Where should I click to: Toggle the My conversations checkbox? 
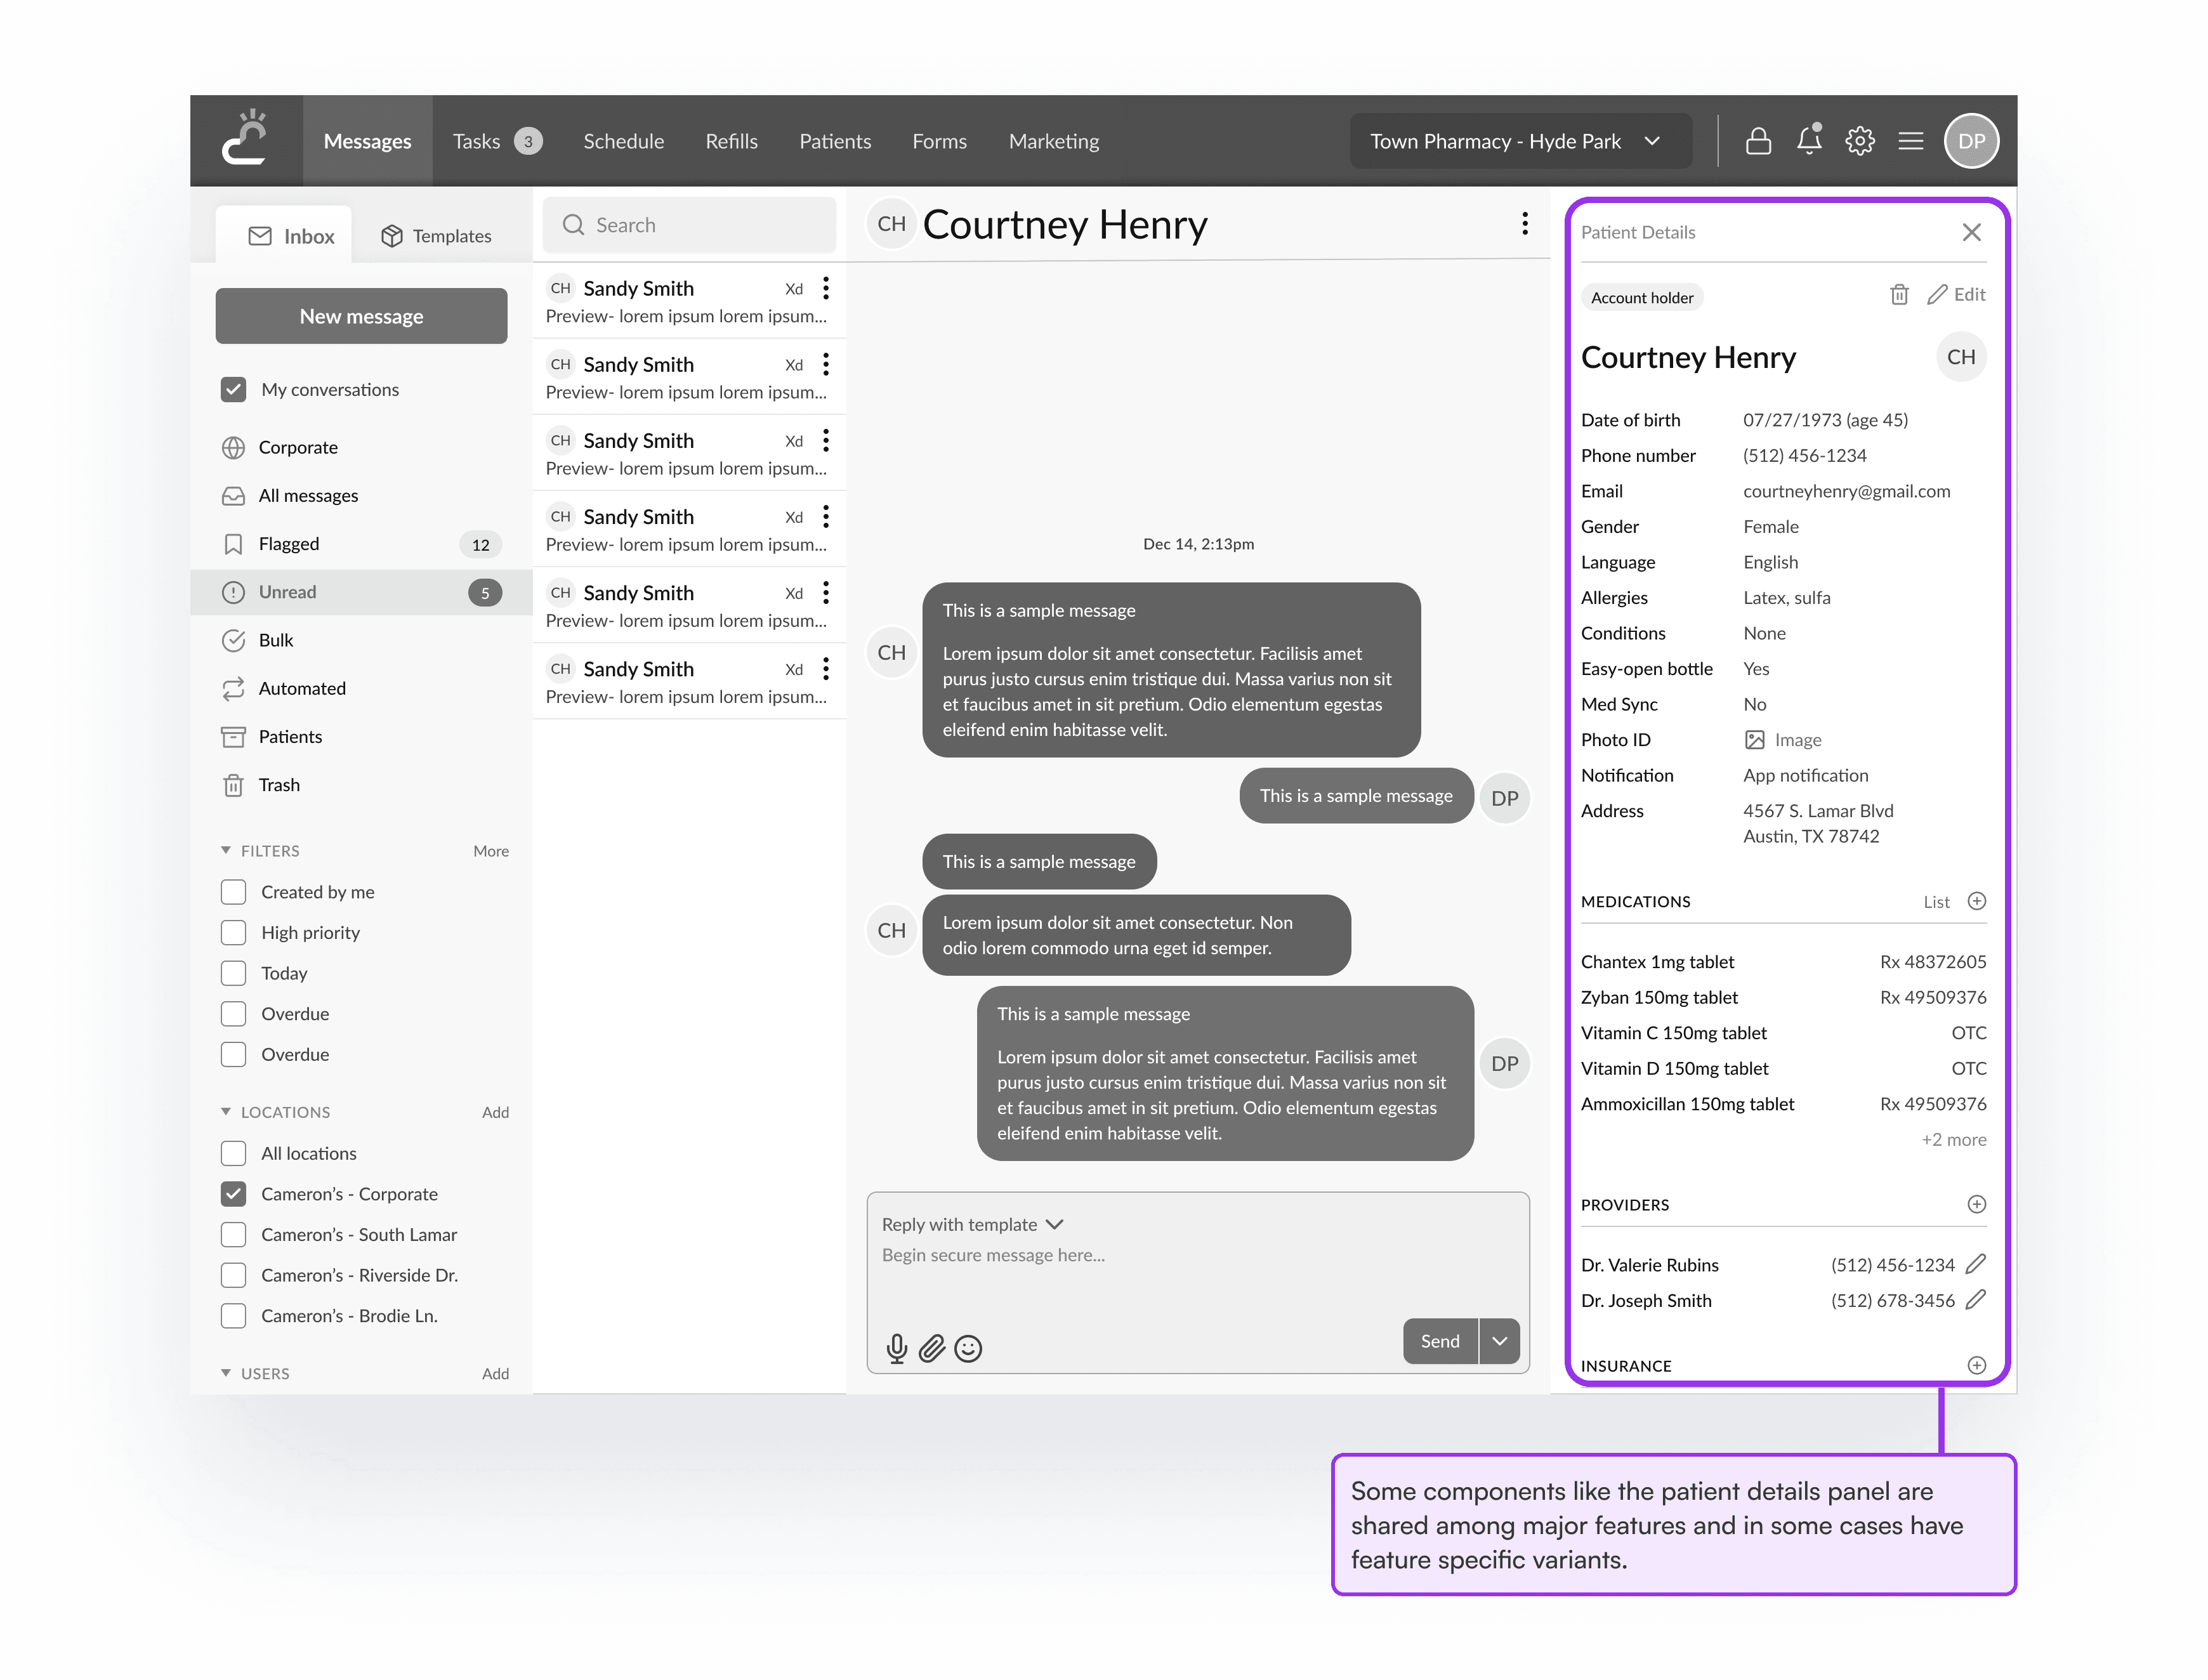(x=234, y=389)
